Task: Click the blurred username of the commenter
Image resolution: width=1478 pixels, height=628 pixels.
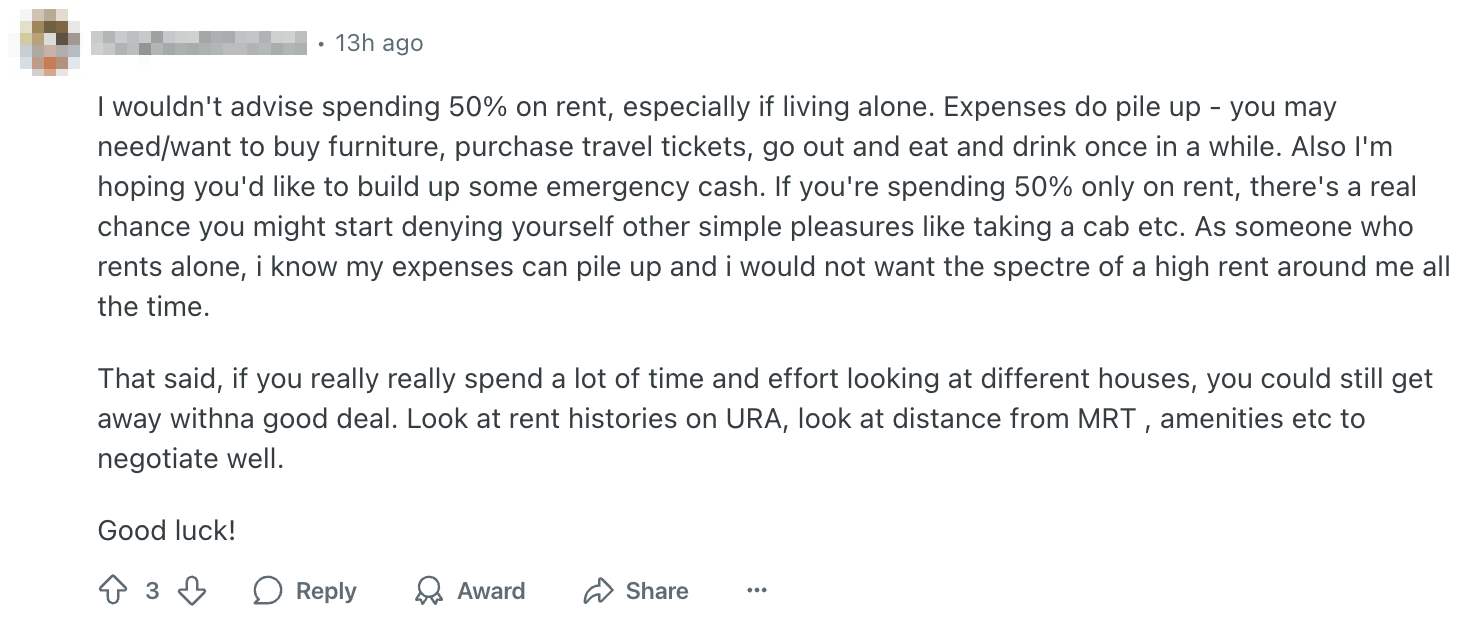Action: [x=198, y=43]
